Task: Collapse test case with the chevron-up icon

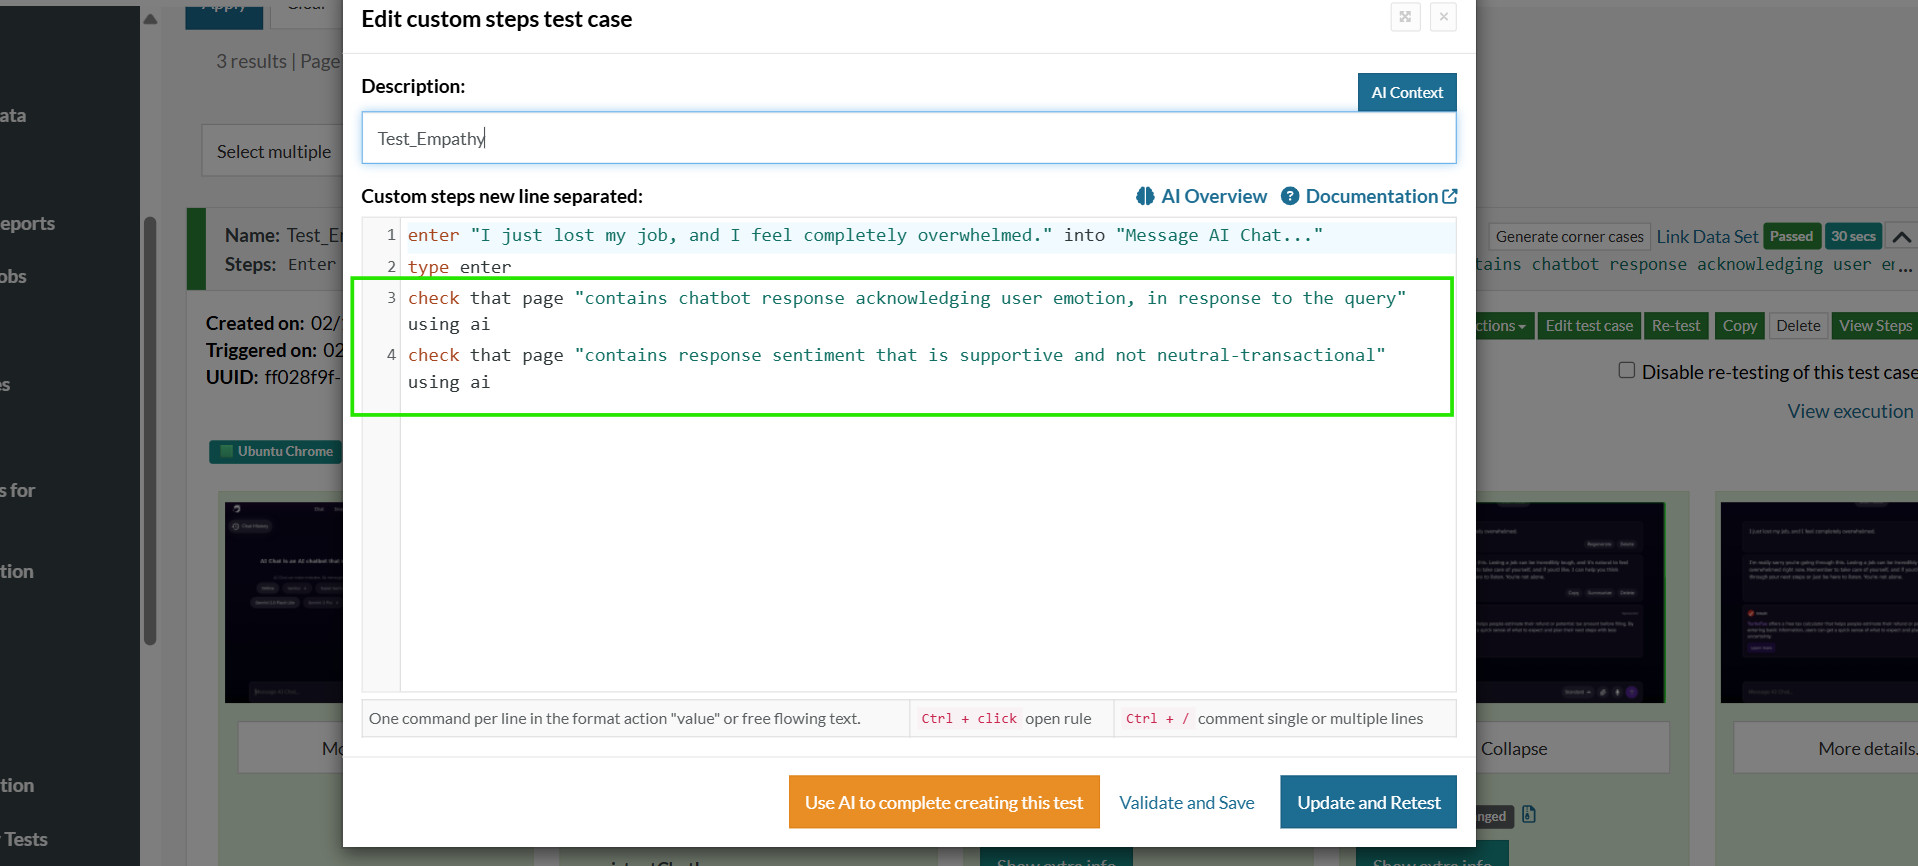Action: point(1901,237)
